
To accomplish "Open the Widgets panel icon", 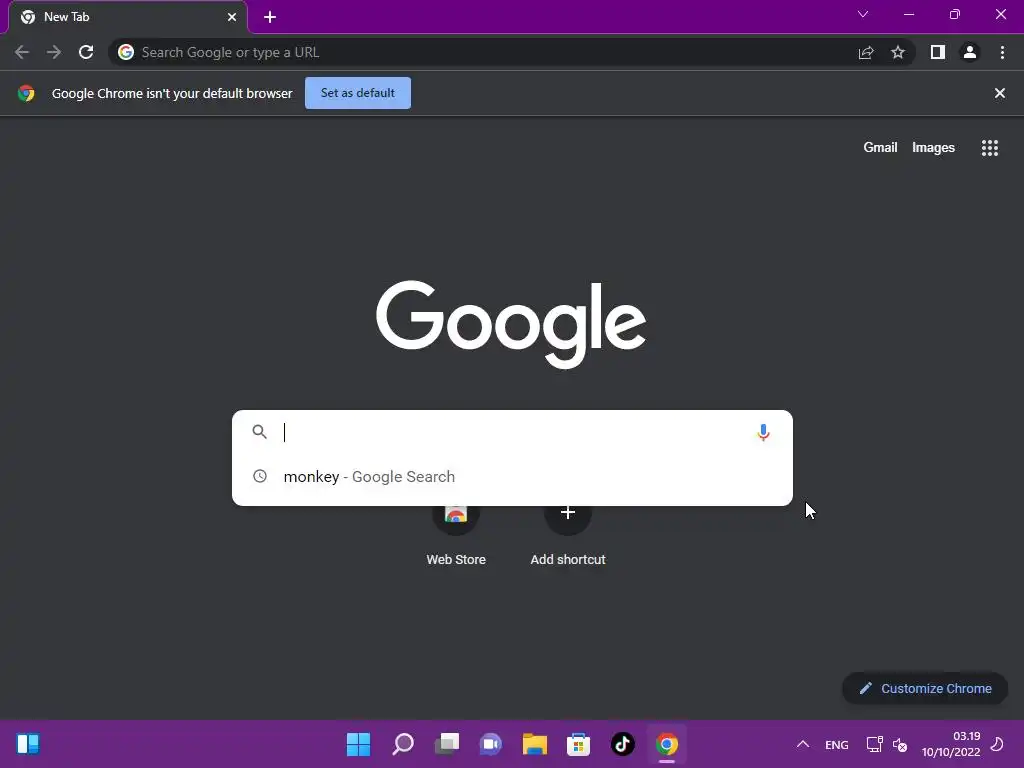I will pyautogui.click(x=28, y=744).
